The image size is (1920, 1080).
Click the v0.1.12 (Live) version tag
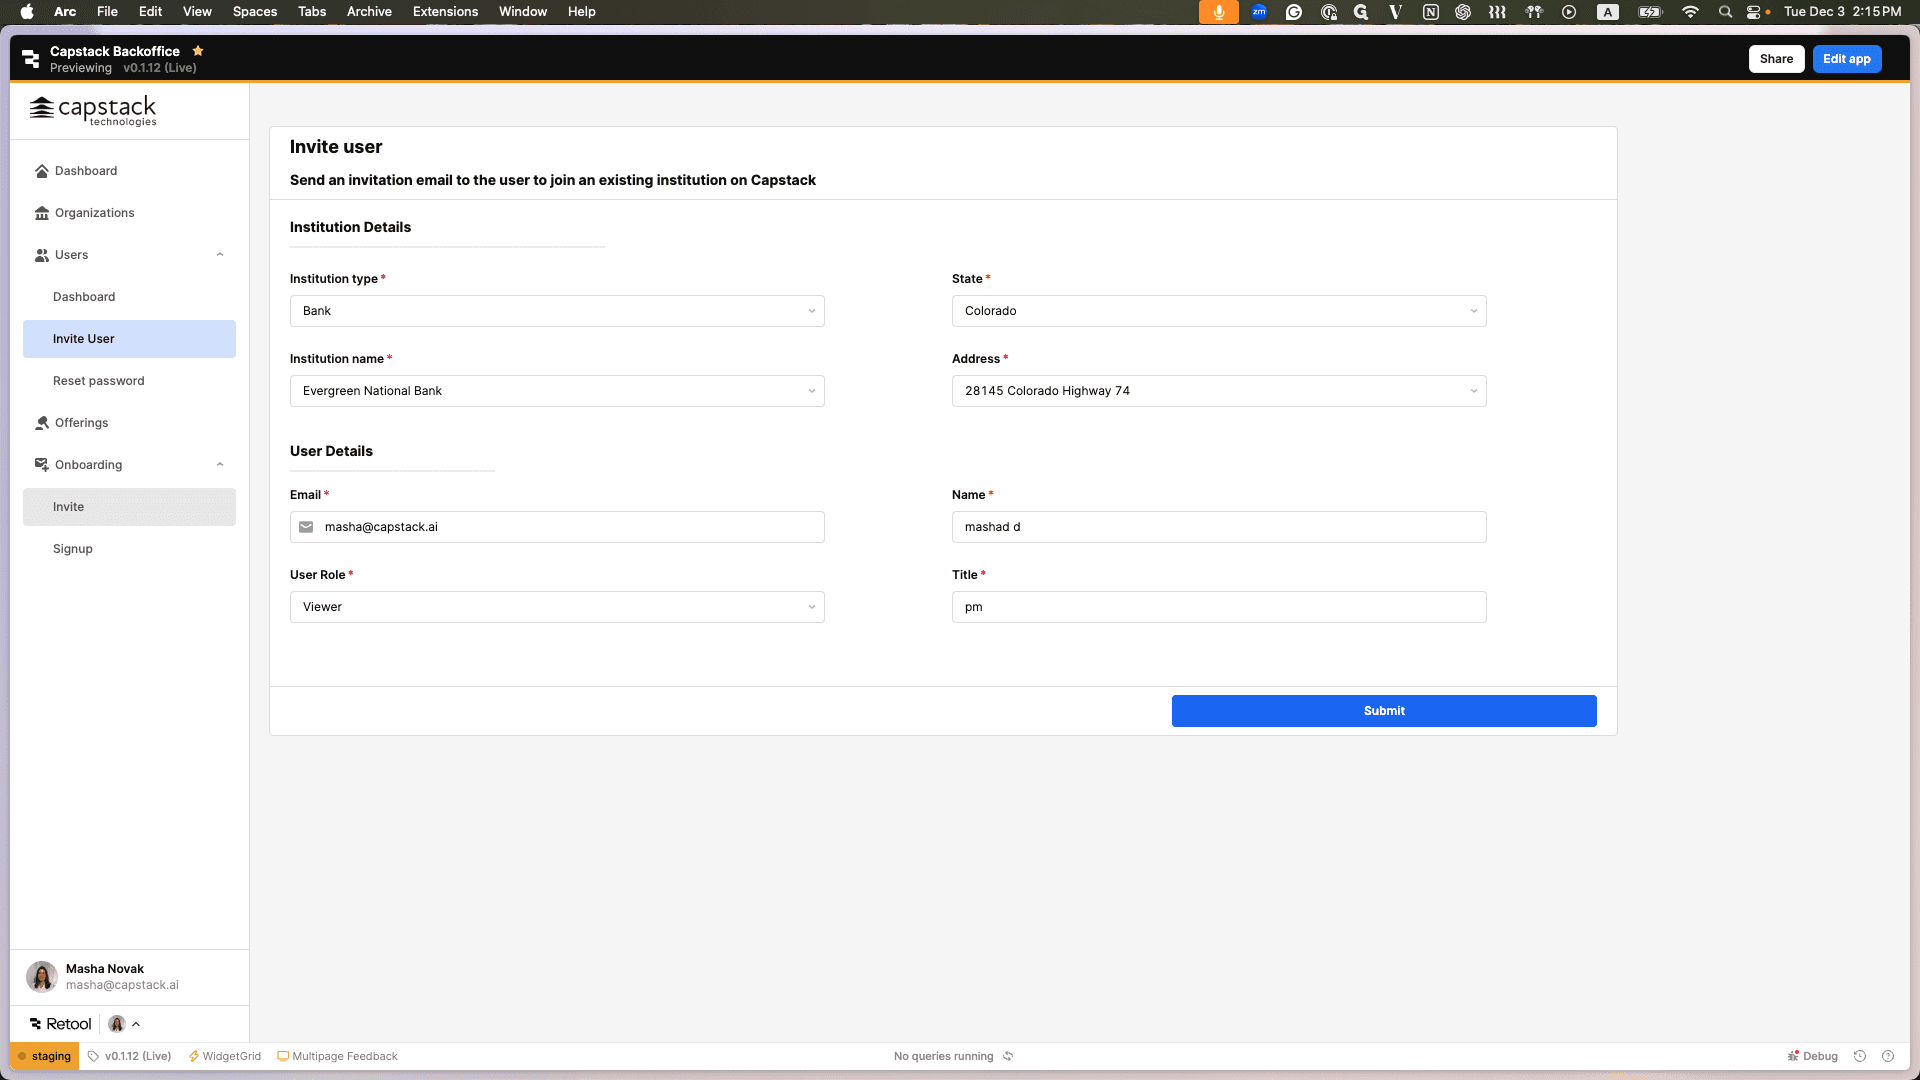pos(129,1056)
